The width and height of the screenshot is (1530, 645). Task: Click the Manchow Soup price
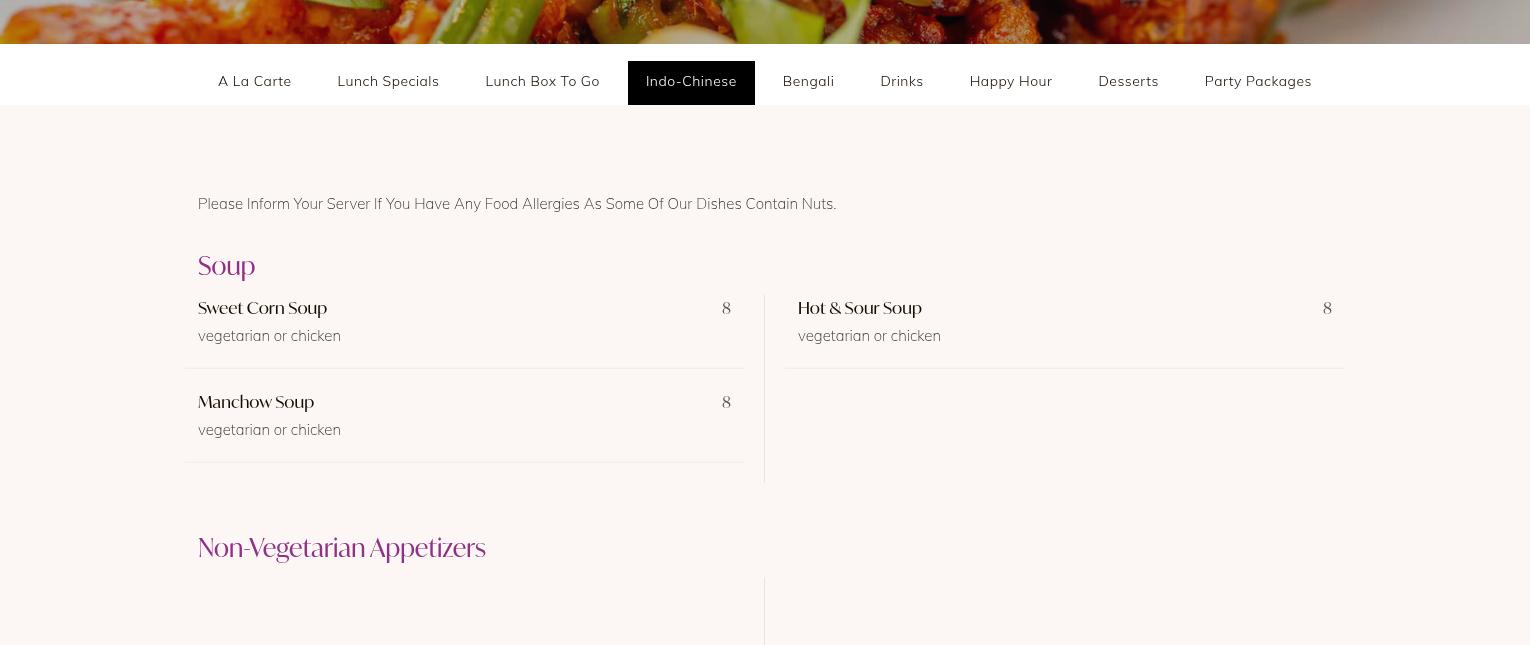(x=727, y=402)
